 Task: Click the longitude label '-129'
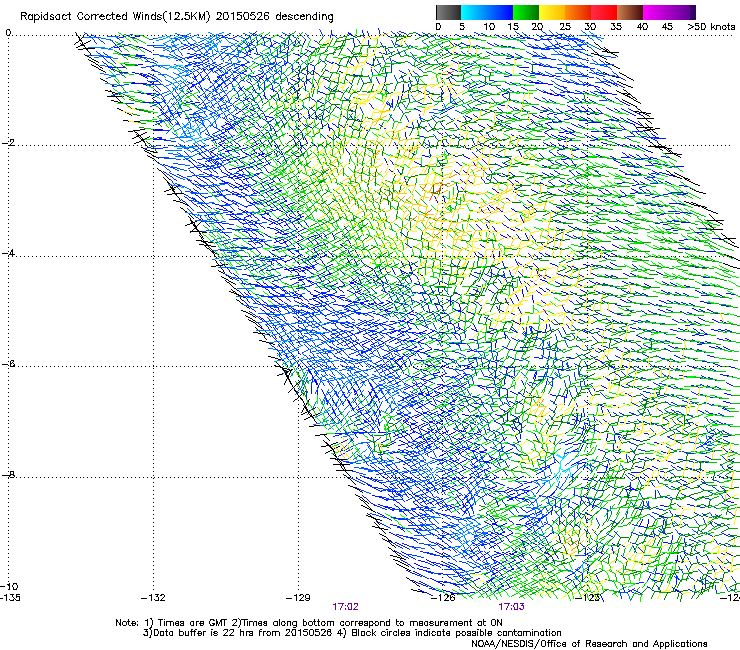[x=298, y=598]
